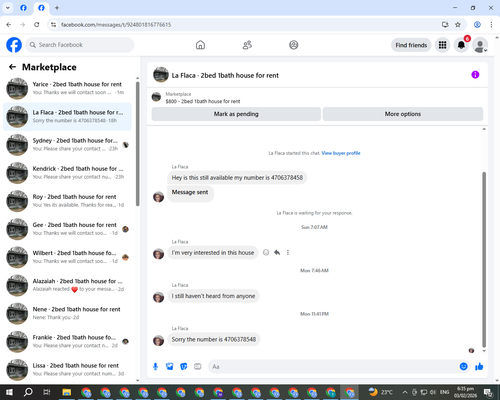Open Windows Start menu
500x400 pixels.
[x=9, y=392]
